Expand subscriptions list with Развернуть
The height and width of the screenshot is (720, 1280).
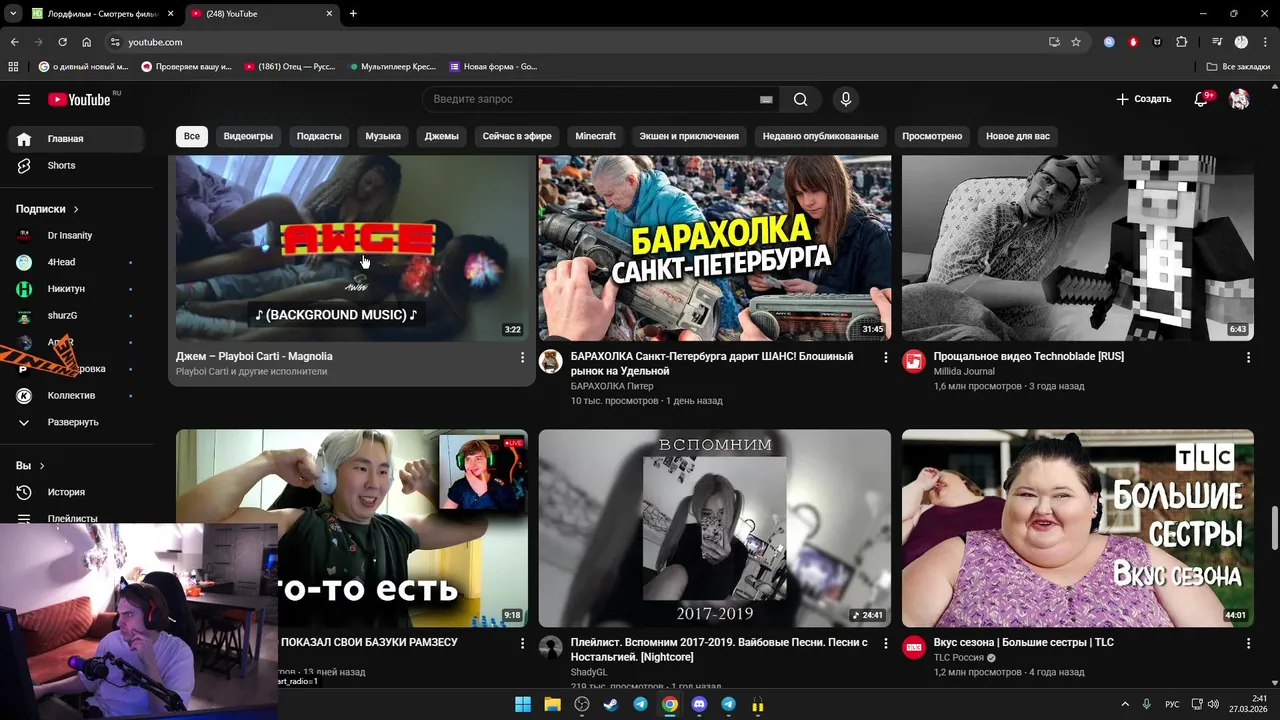(x=73, y=422)
